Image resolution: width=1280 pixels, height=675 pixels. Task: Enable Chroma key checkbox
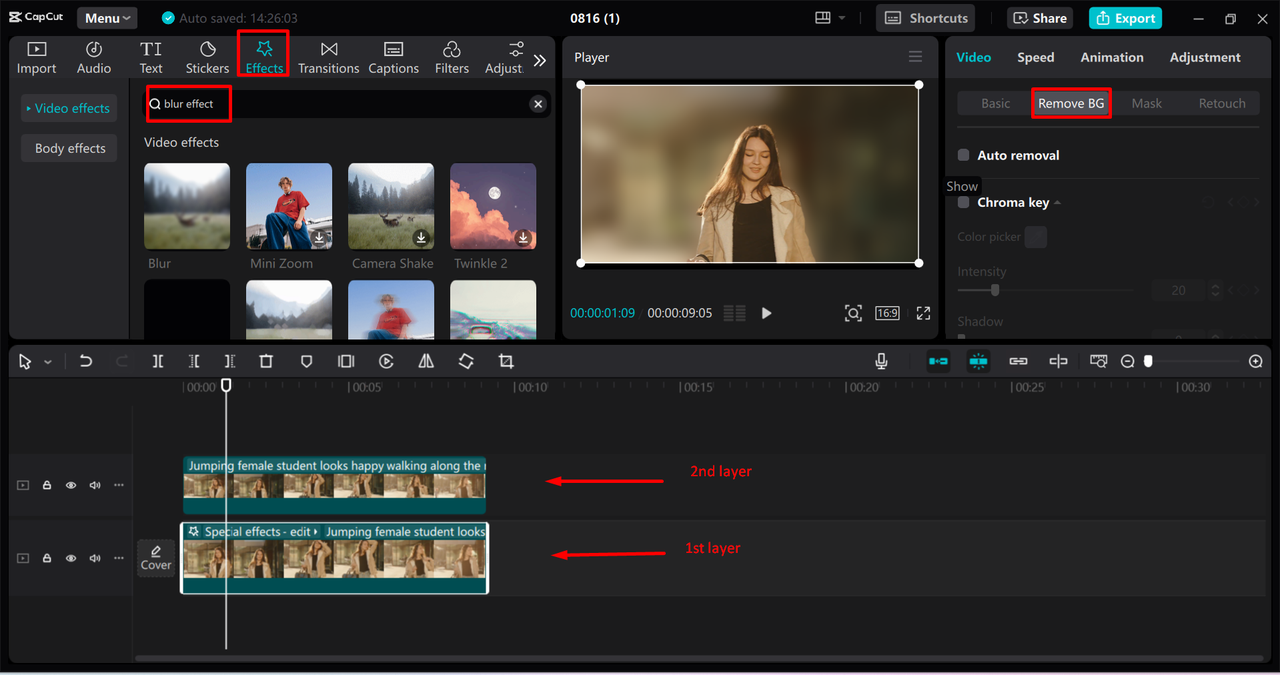point(964,202)
